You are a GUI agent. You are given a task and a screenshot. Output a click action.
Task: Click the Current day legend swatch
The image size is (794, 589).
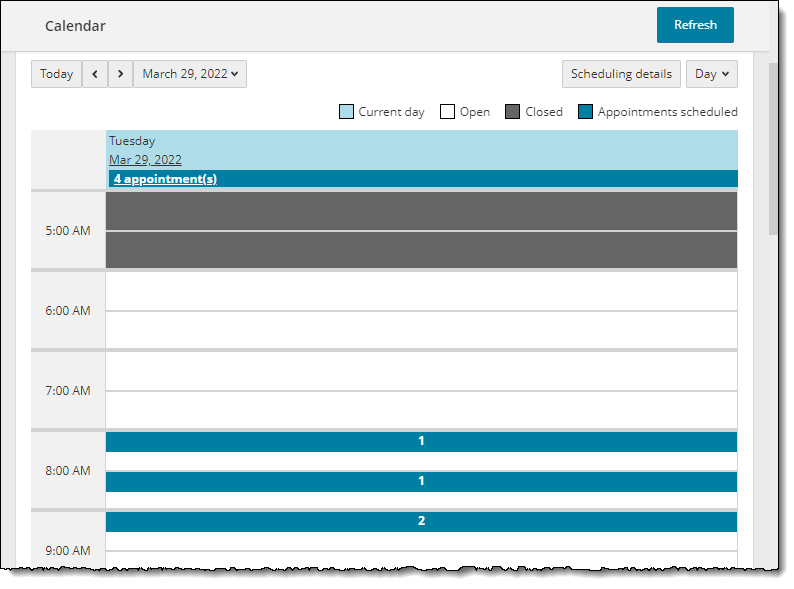point(346,112)
